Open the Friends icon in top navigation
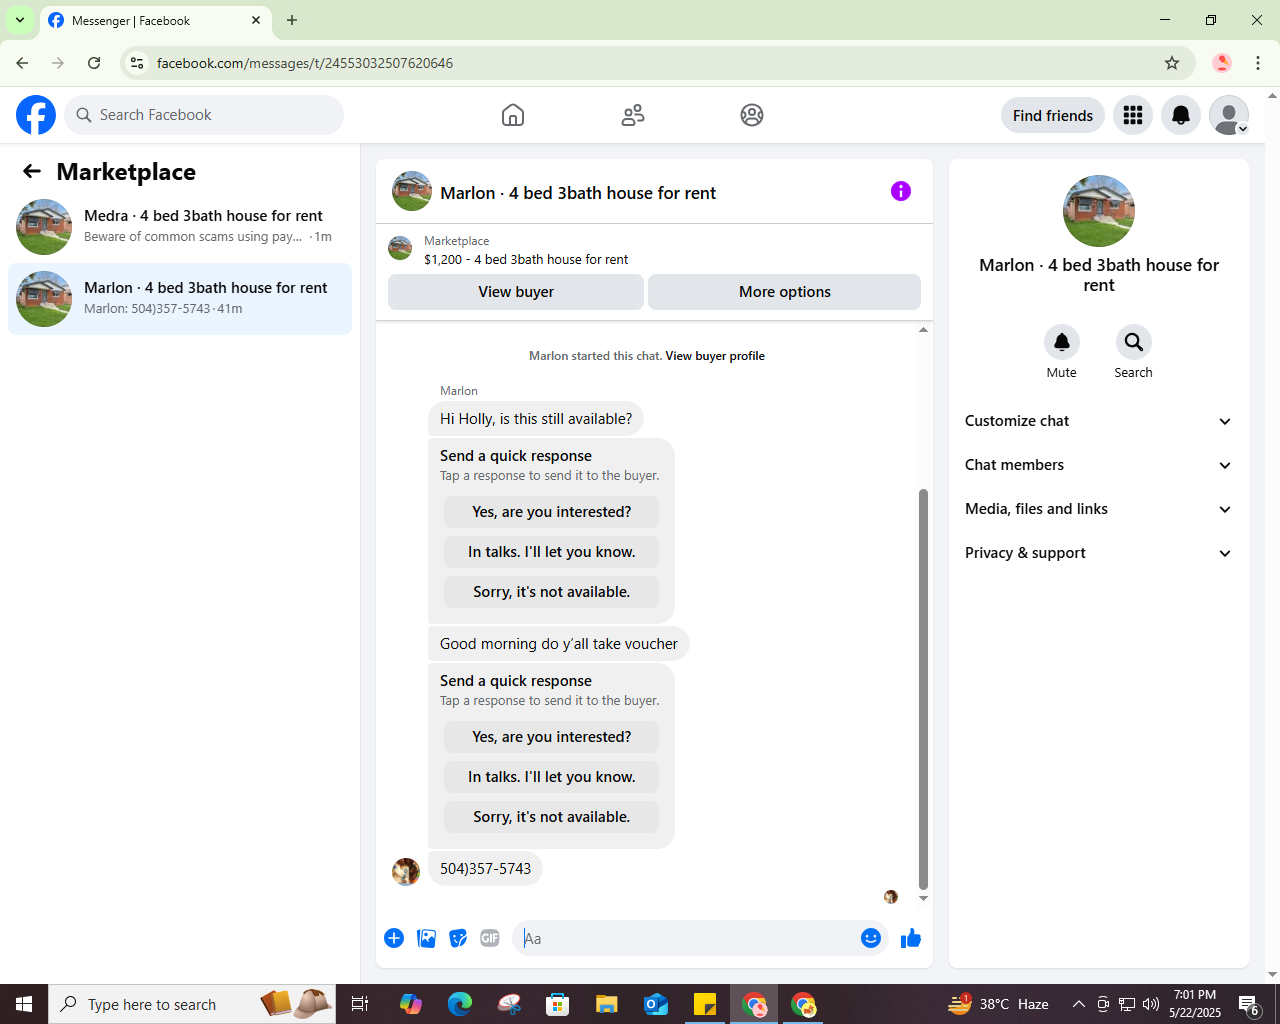The height and width of the screenshot is (1024, 1280). click(x=633, y=115)
